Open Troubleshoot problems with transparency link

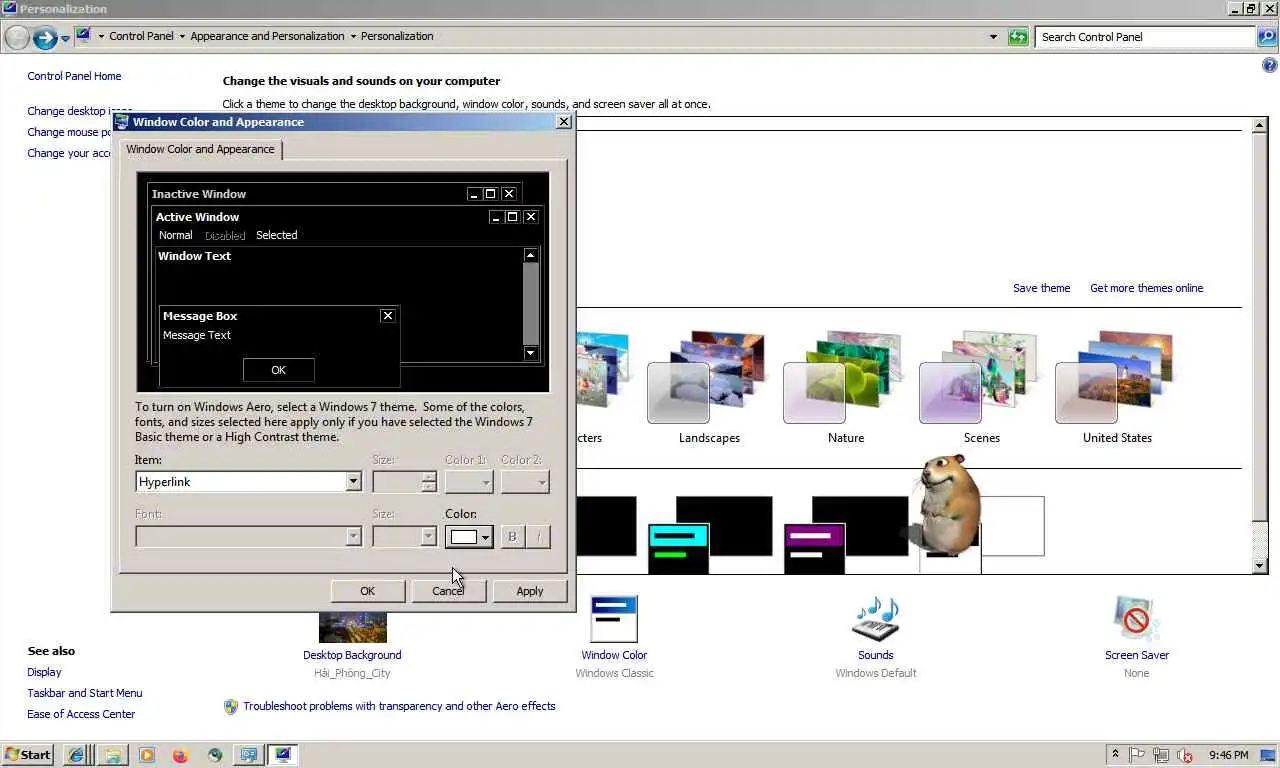click(399, 706)
